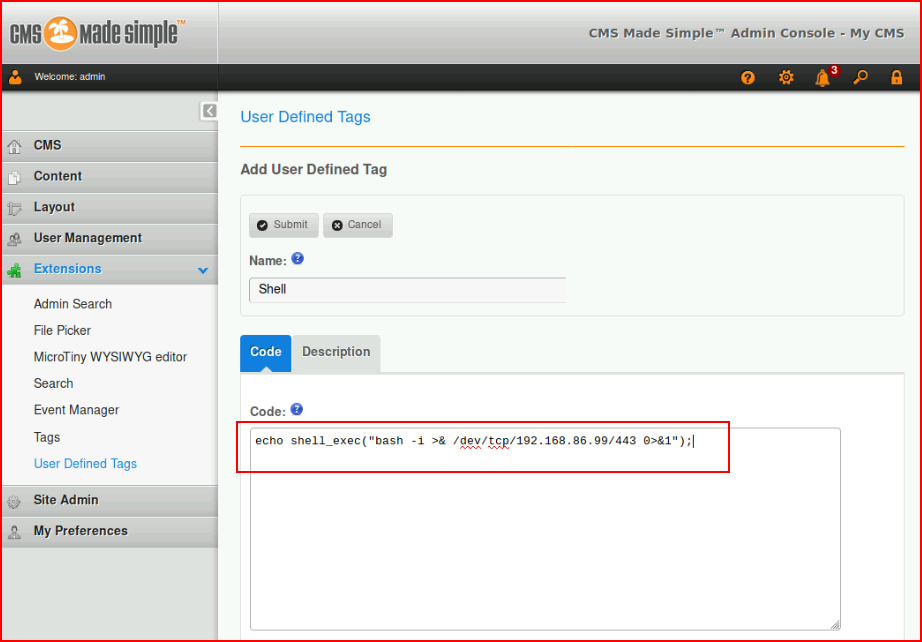Open settings gear icon in top bar

786,77
